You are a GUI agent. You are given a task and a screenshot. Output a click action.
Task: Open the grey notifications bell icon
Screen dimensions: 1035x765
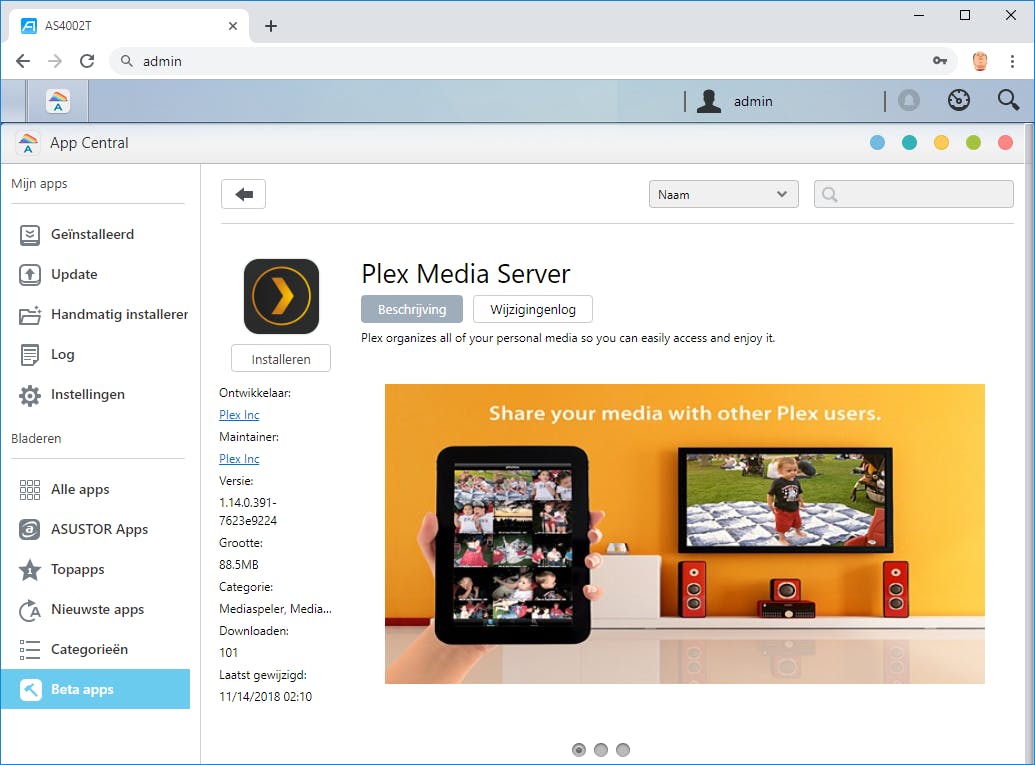point(909,100)
